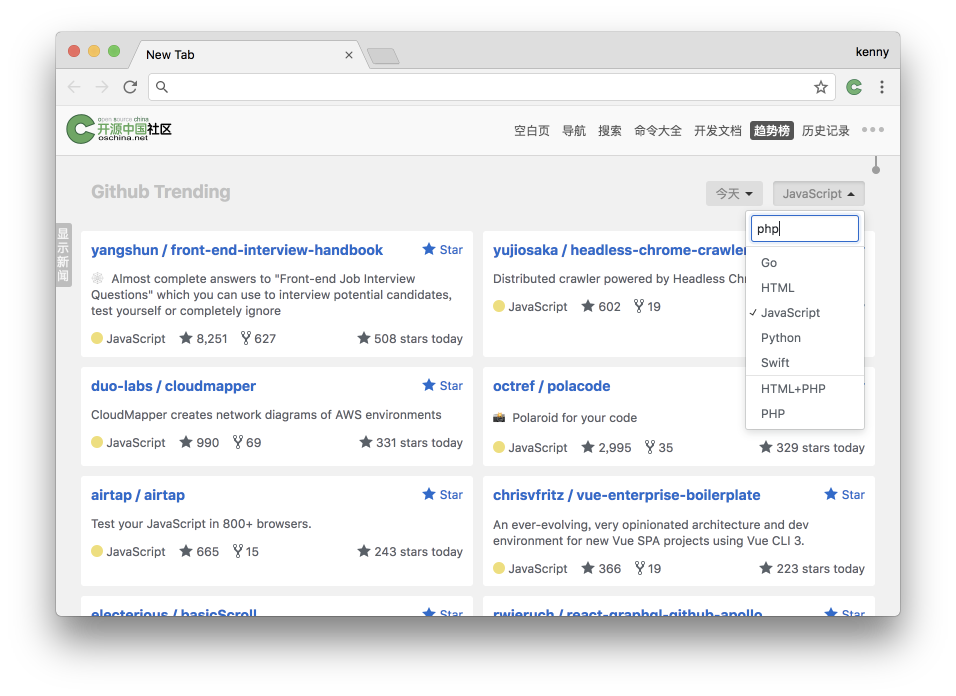Click the browser address bar
The height and width of the screenshot is (696, 956).
coord(491,87)
